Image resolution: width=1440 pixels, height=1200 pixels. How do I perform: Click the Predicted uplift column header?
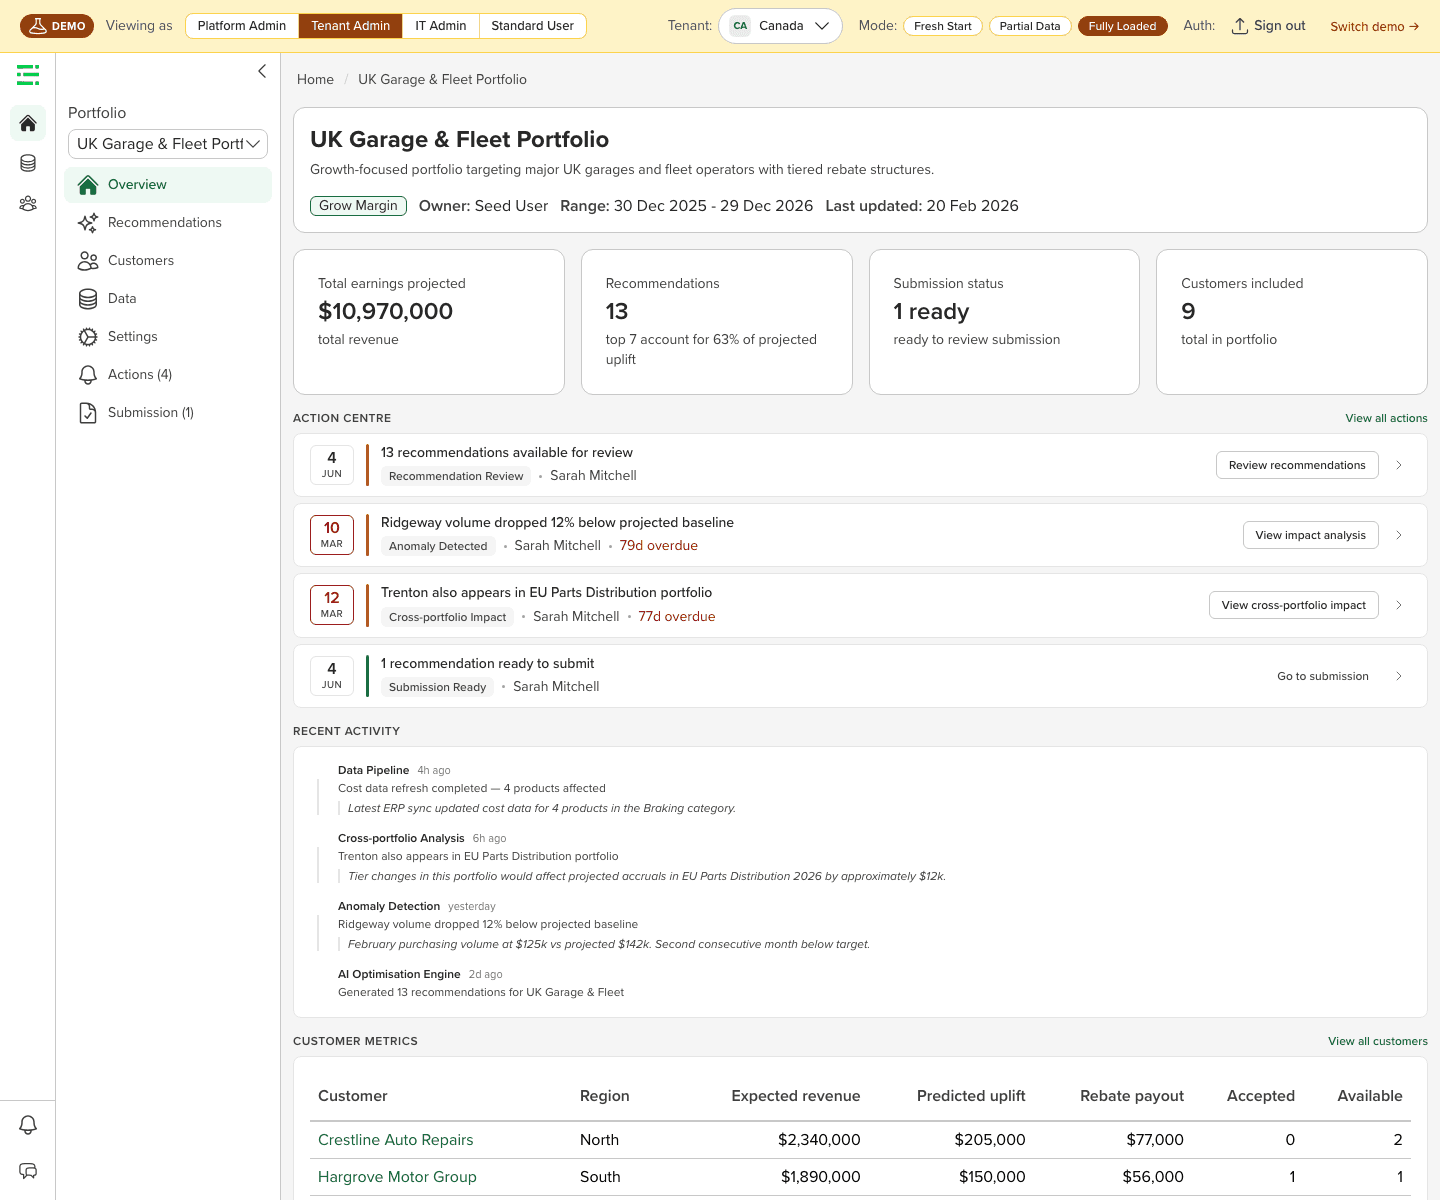click(x=971, y=1096)
